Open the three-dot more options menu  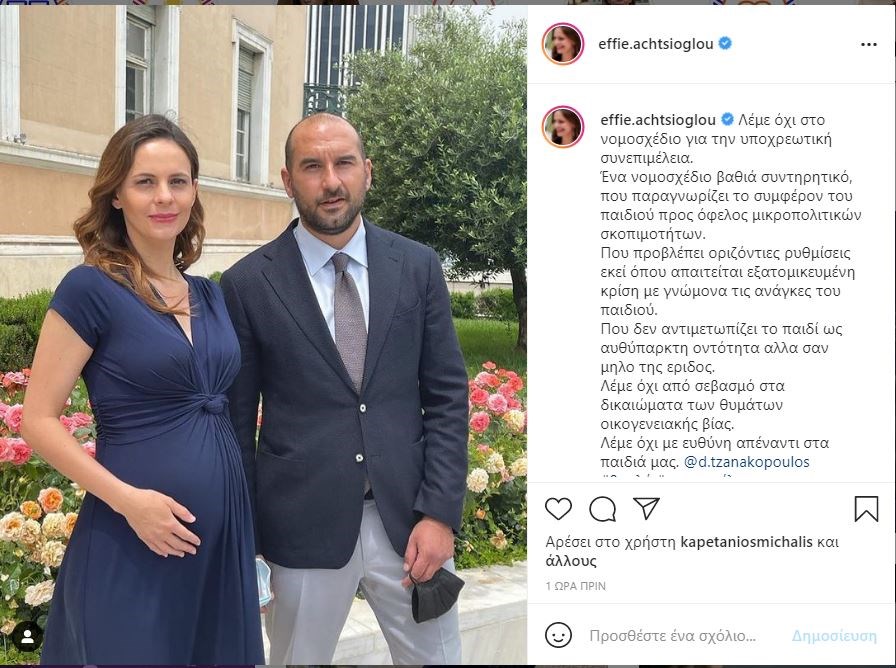(869, 45)
